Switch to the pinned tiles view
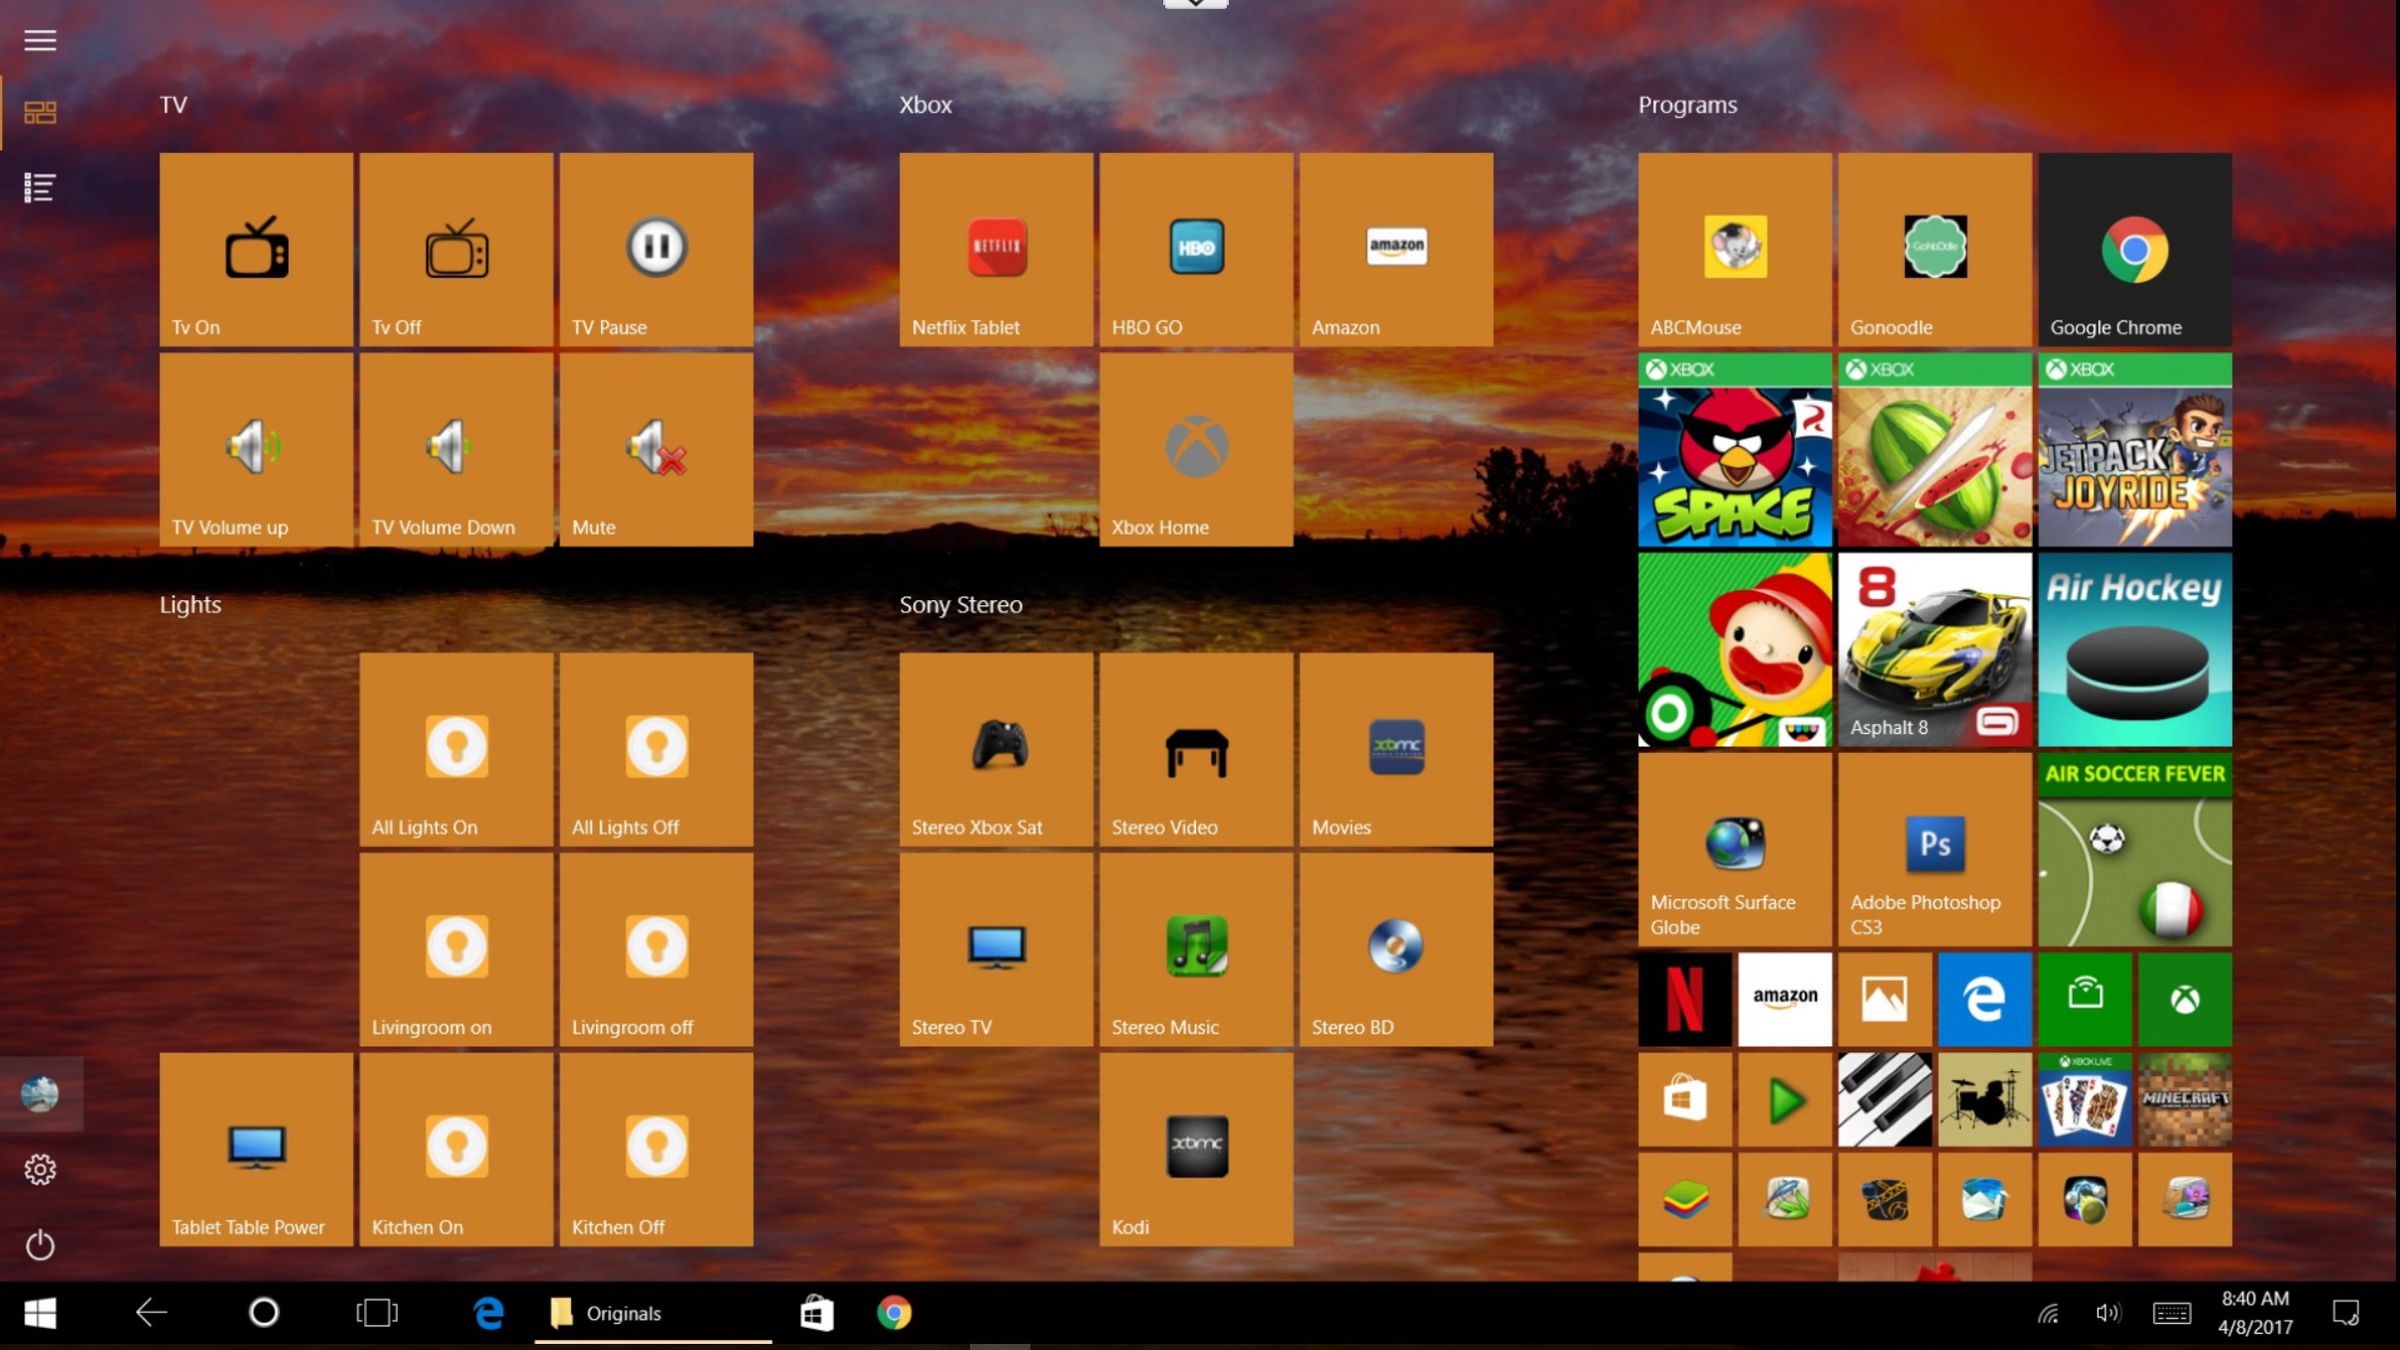Viewport: 2400px width, 1350px height. coord(40,113)
